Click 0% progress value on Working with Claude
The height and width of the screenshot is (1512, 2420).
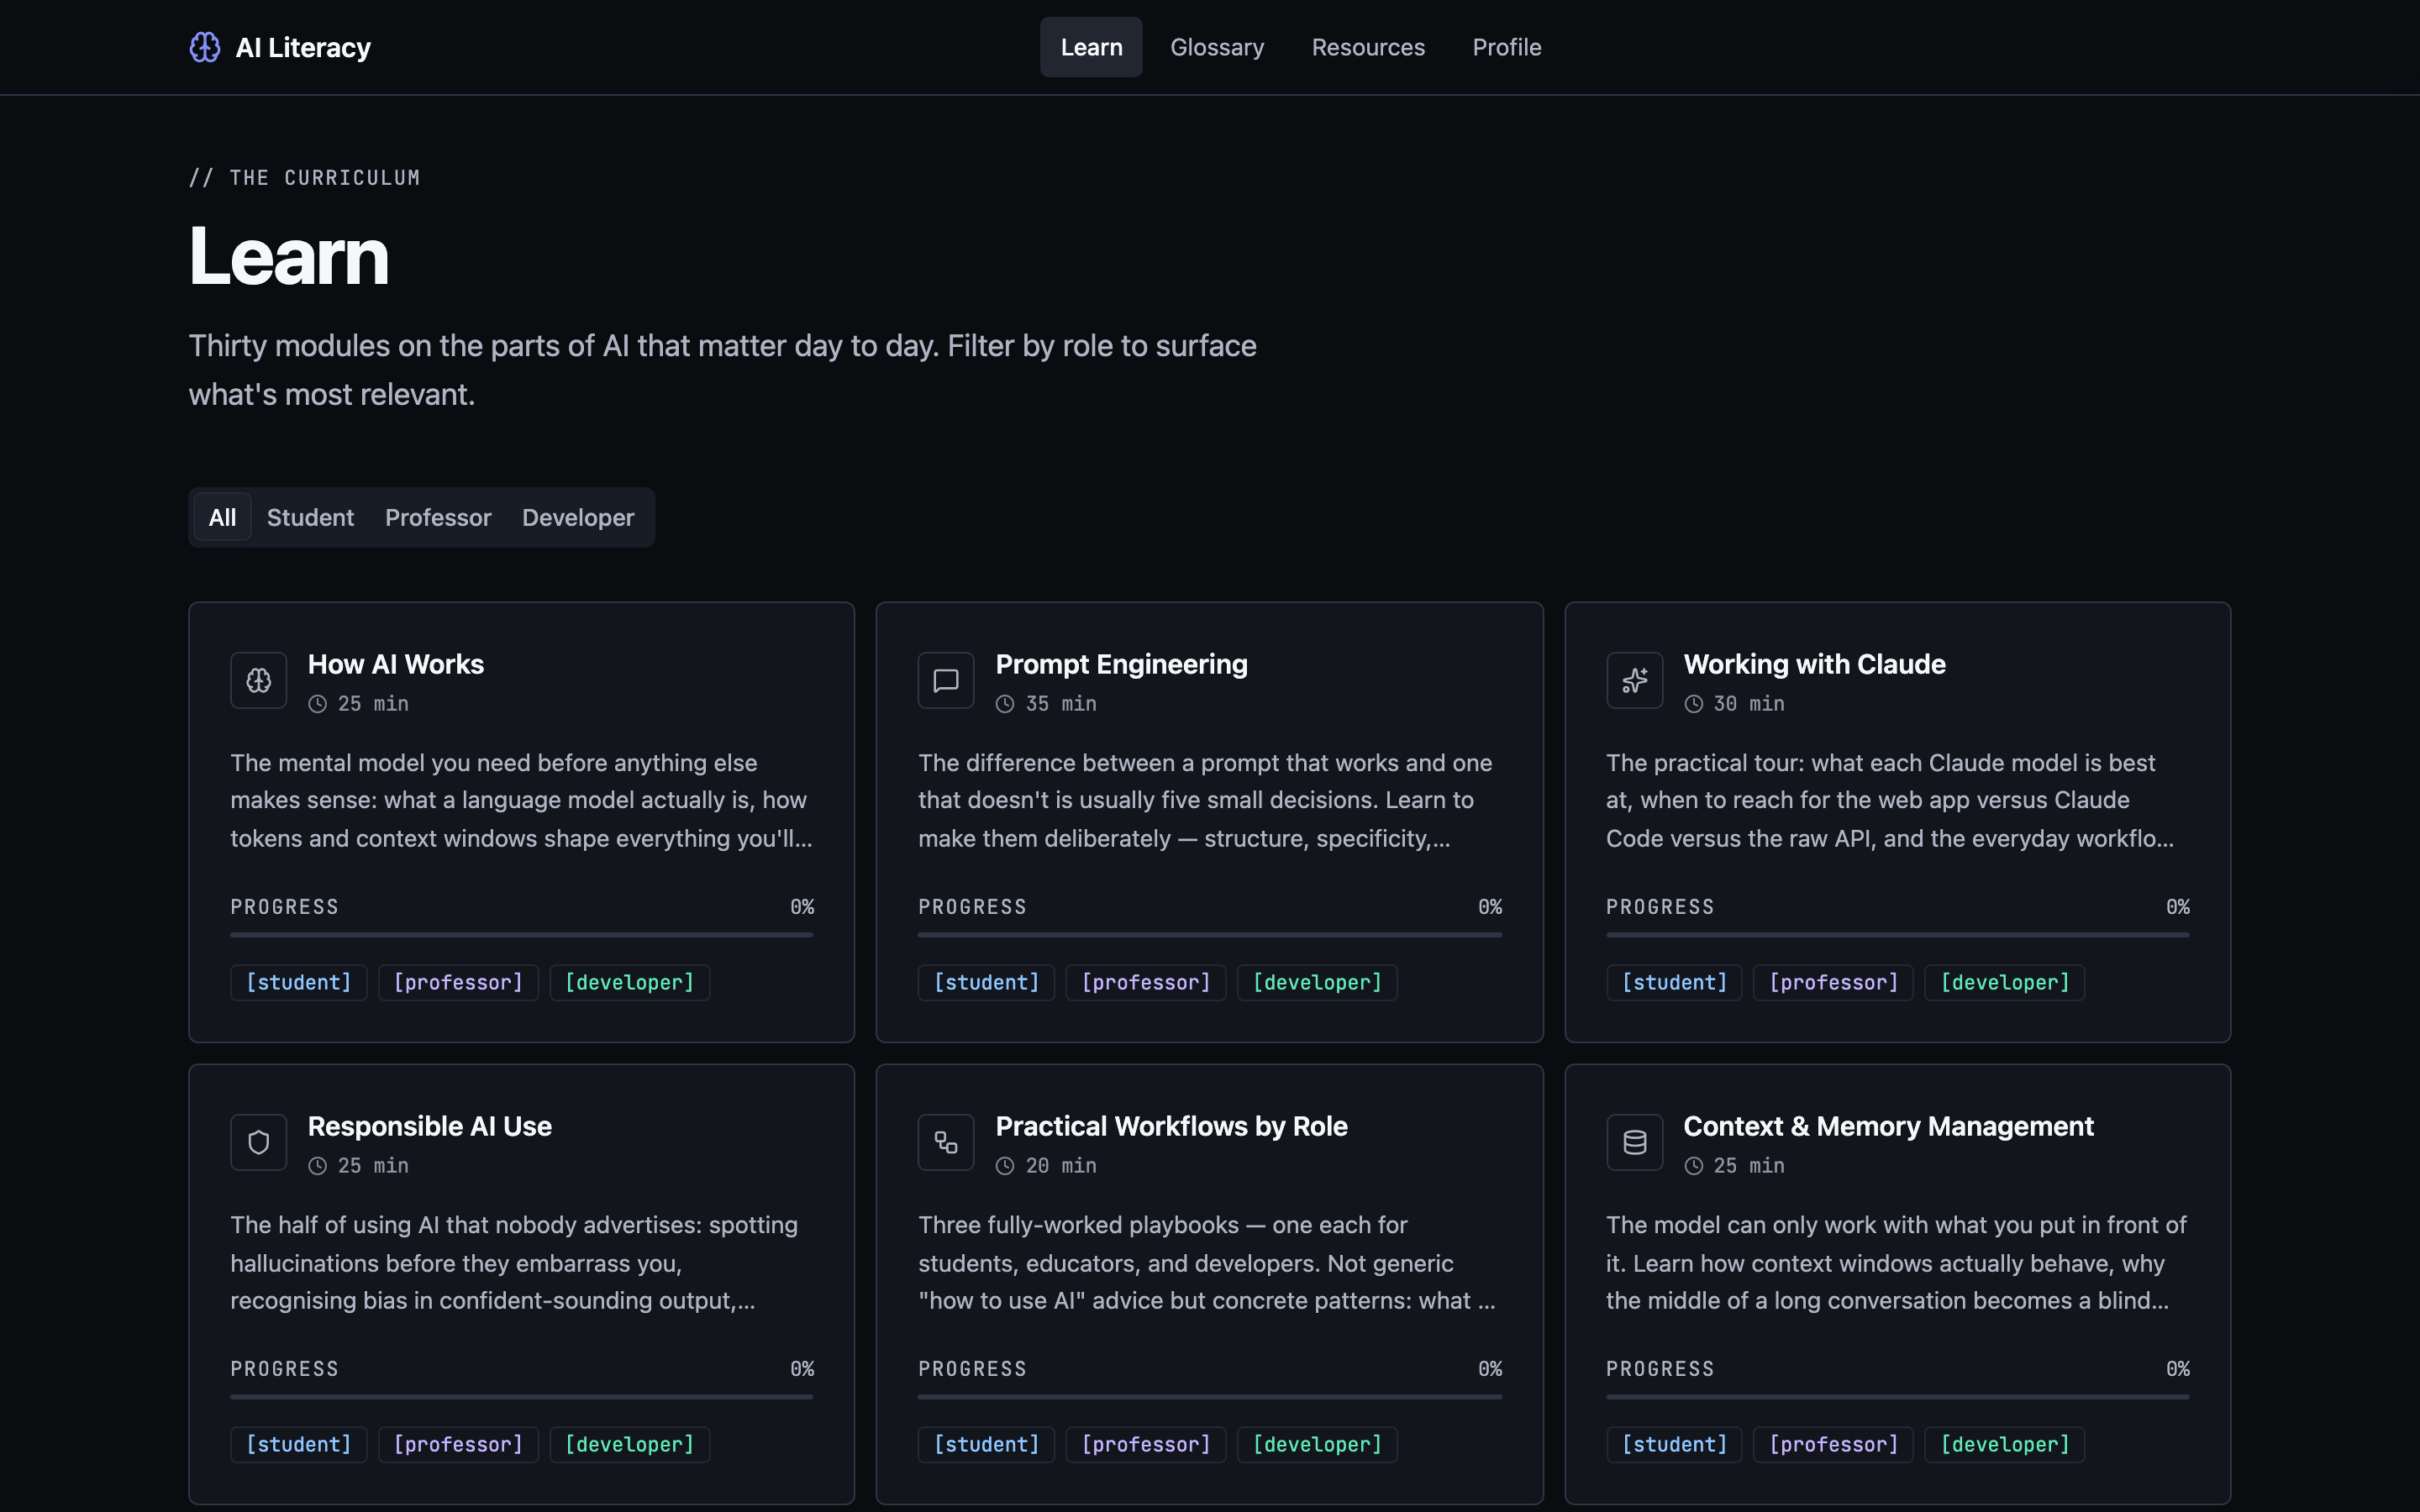click(2178, 907)
